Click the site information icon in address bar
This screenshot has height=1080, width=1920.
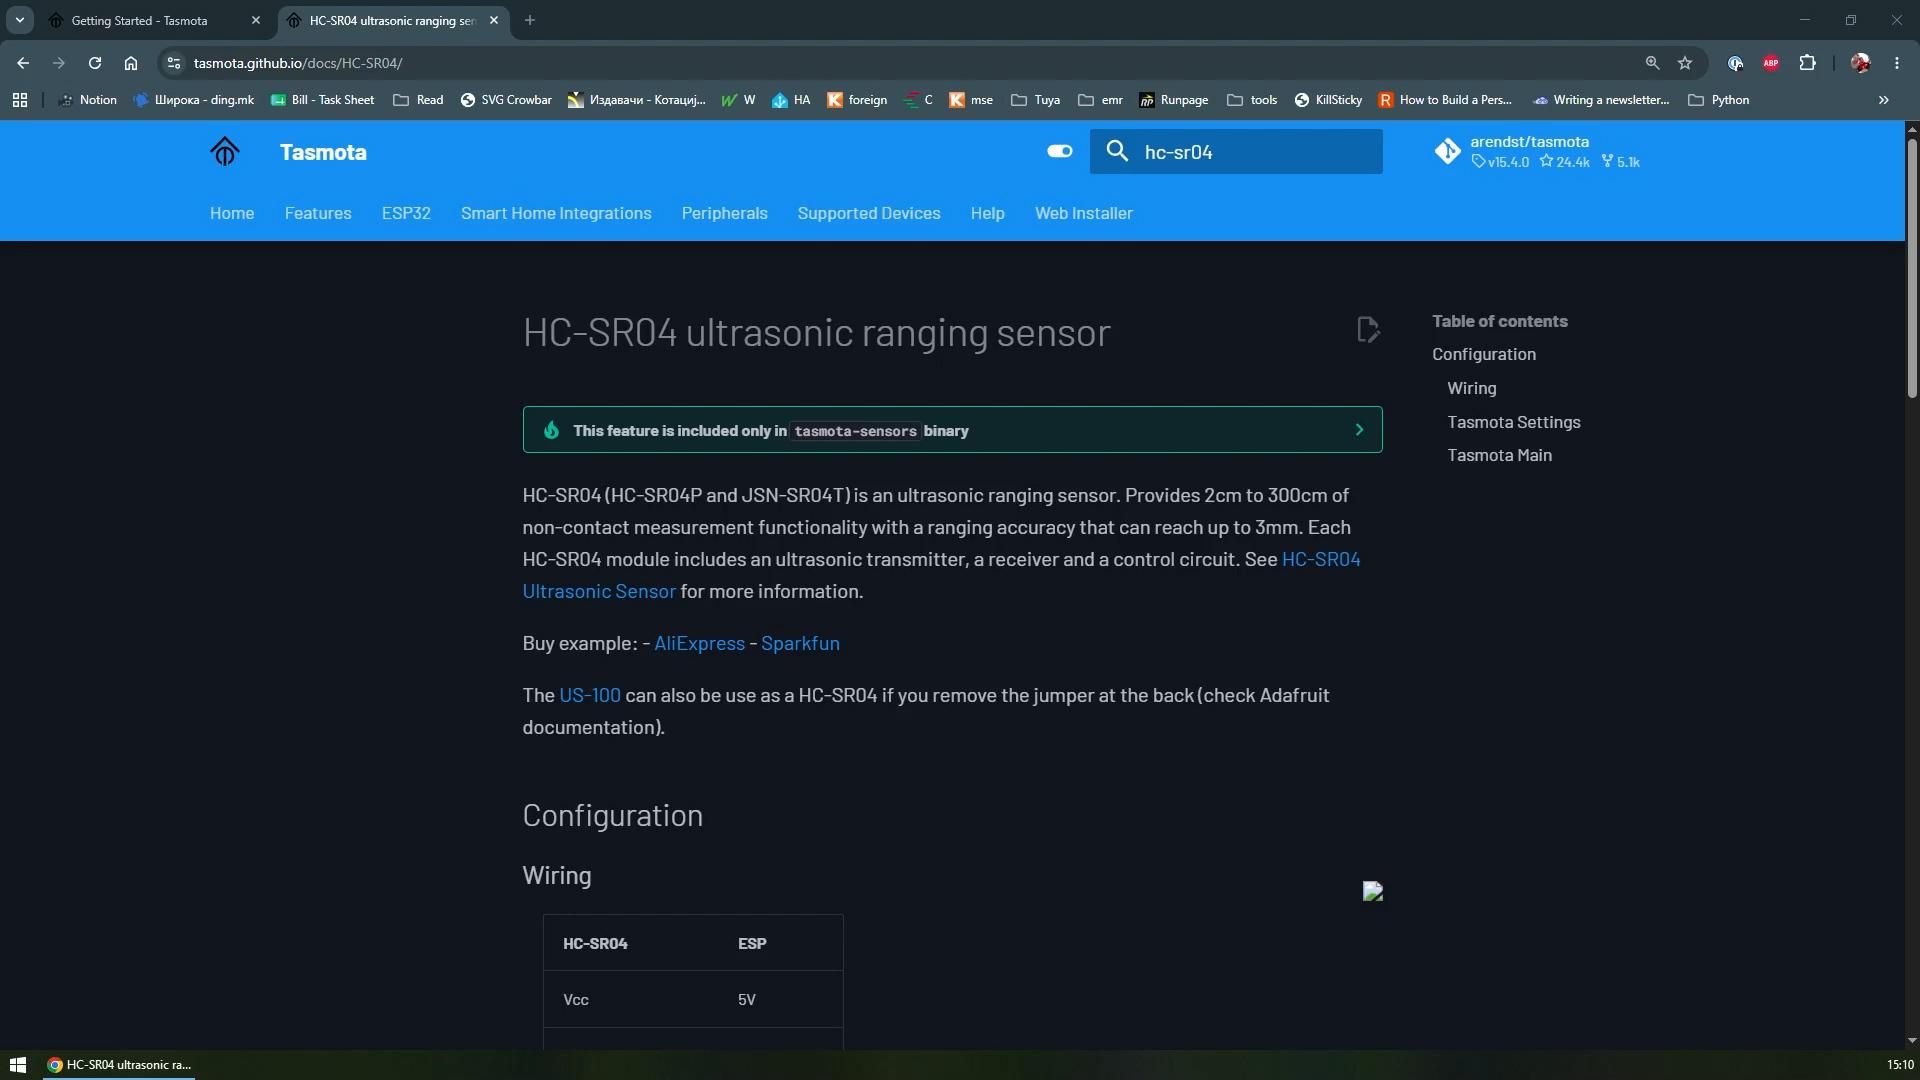[x=174, y=63]
